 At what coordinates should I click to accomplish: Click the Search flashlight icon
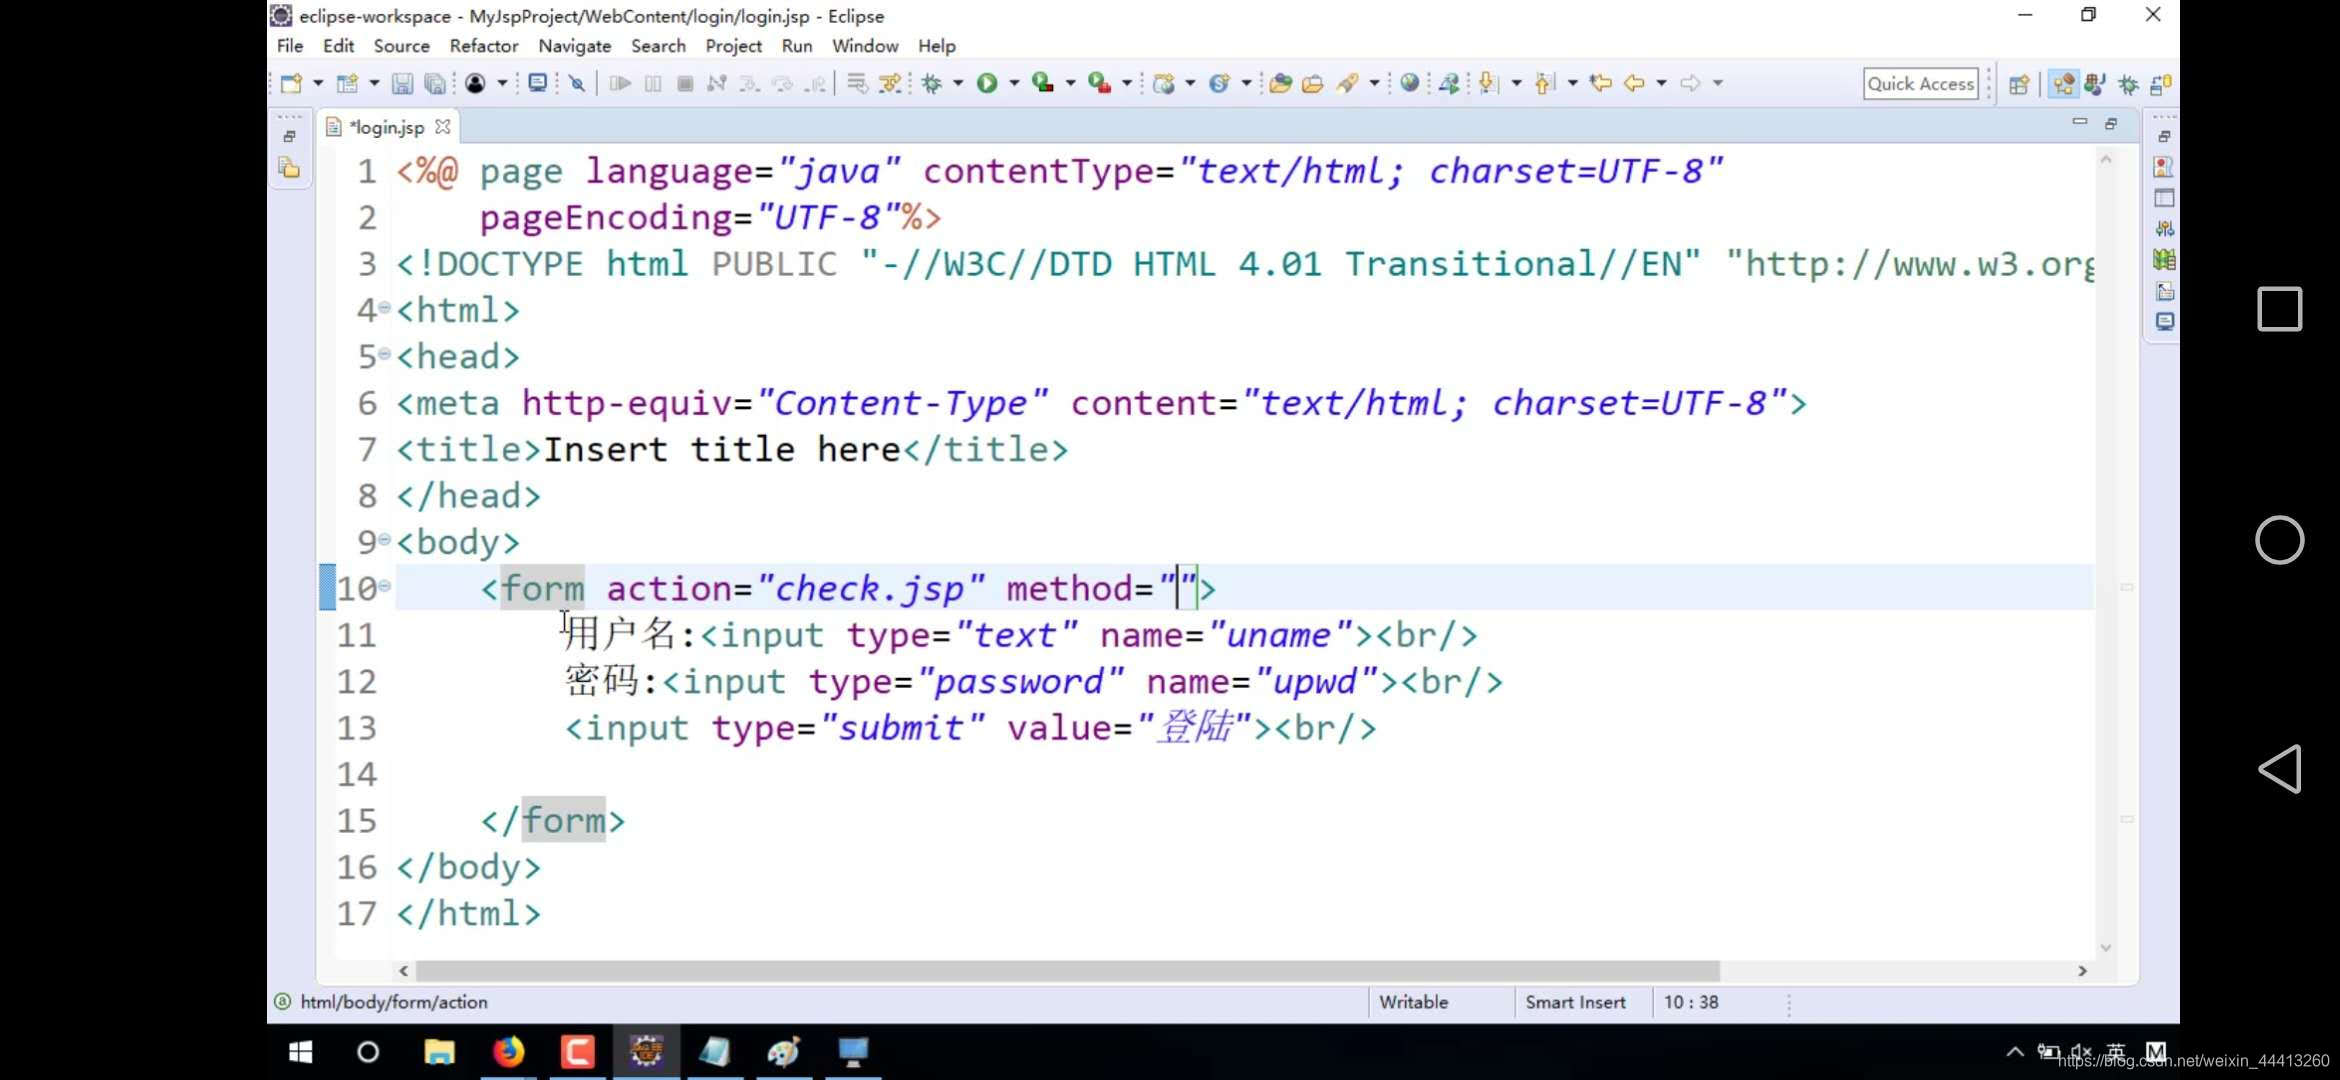click(1347, 84)
